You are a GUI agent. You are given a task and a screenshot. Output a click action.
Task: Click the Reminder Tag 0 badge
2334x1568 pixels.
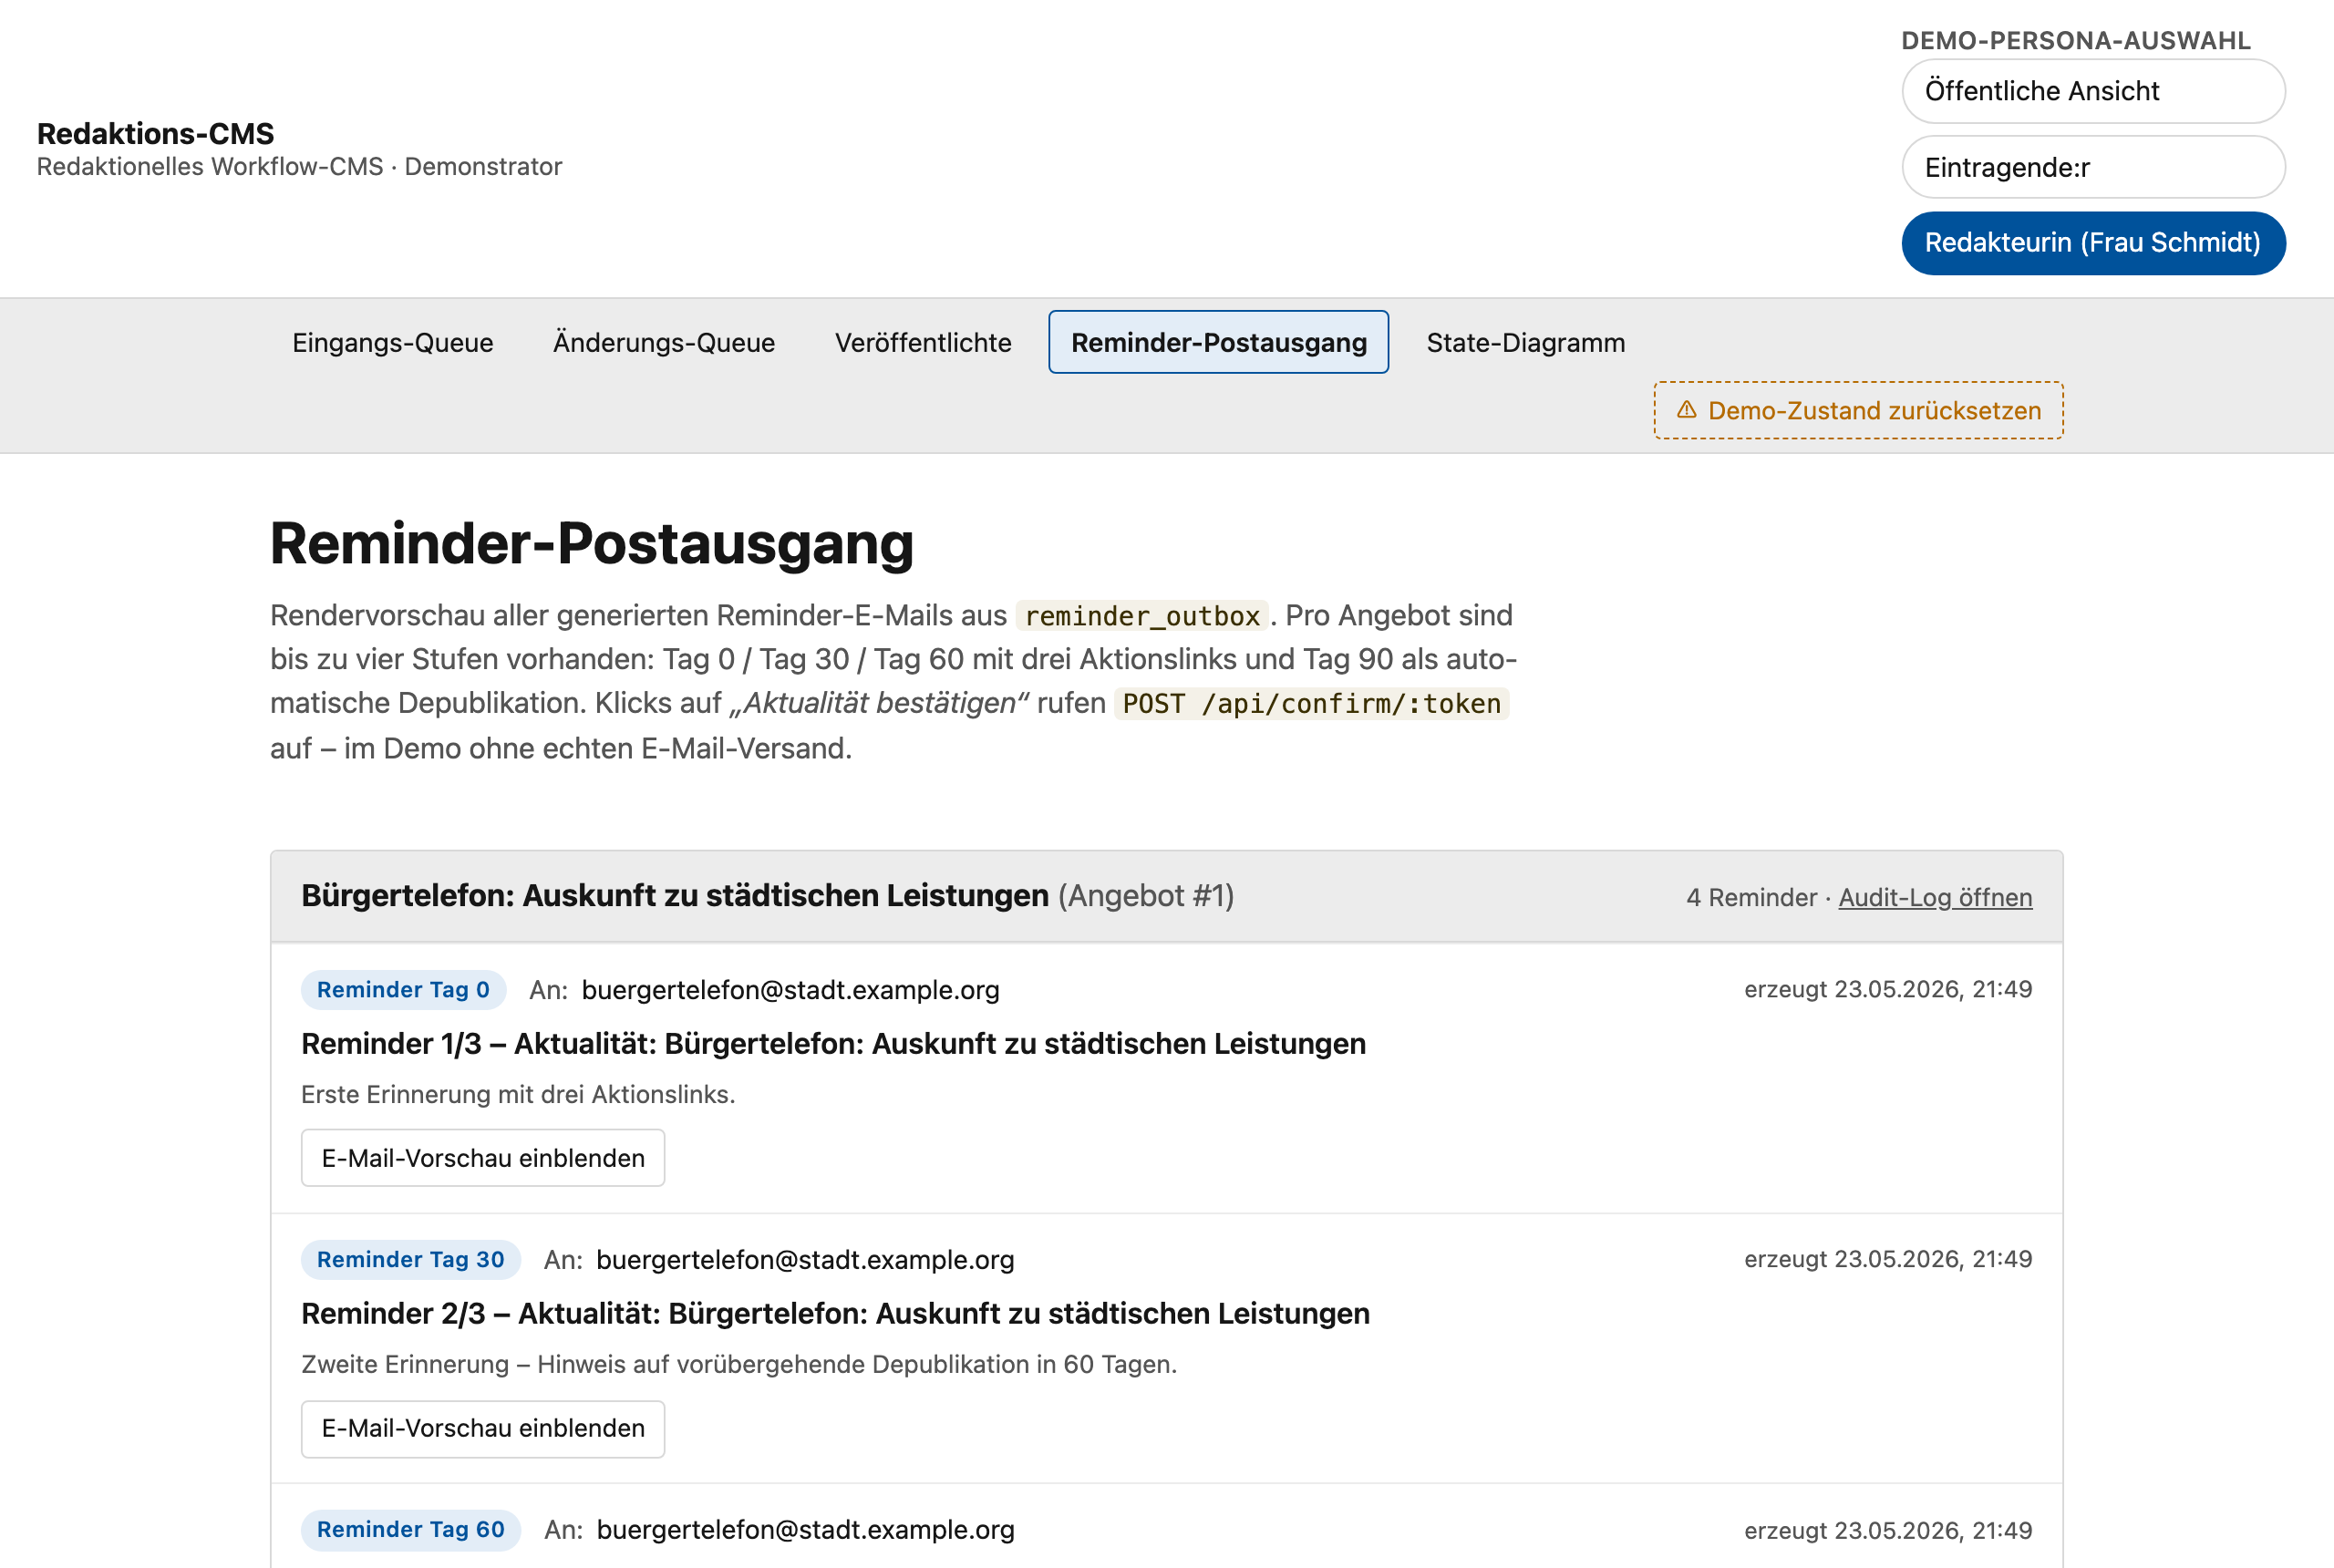[x=403, y=990]
